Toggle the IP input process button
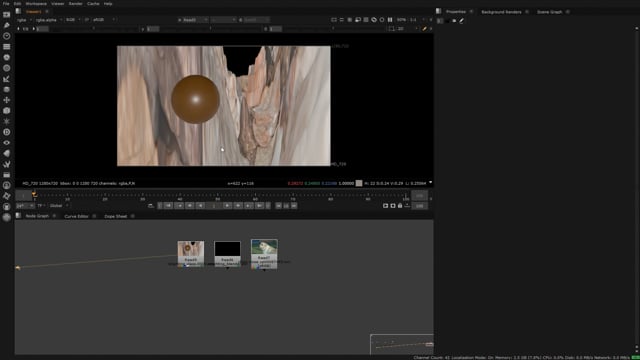 point(87,20)
